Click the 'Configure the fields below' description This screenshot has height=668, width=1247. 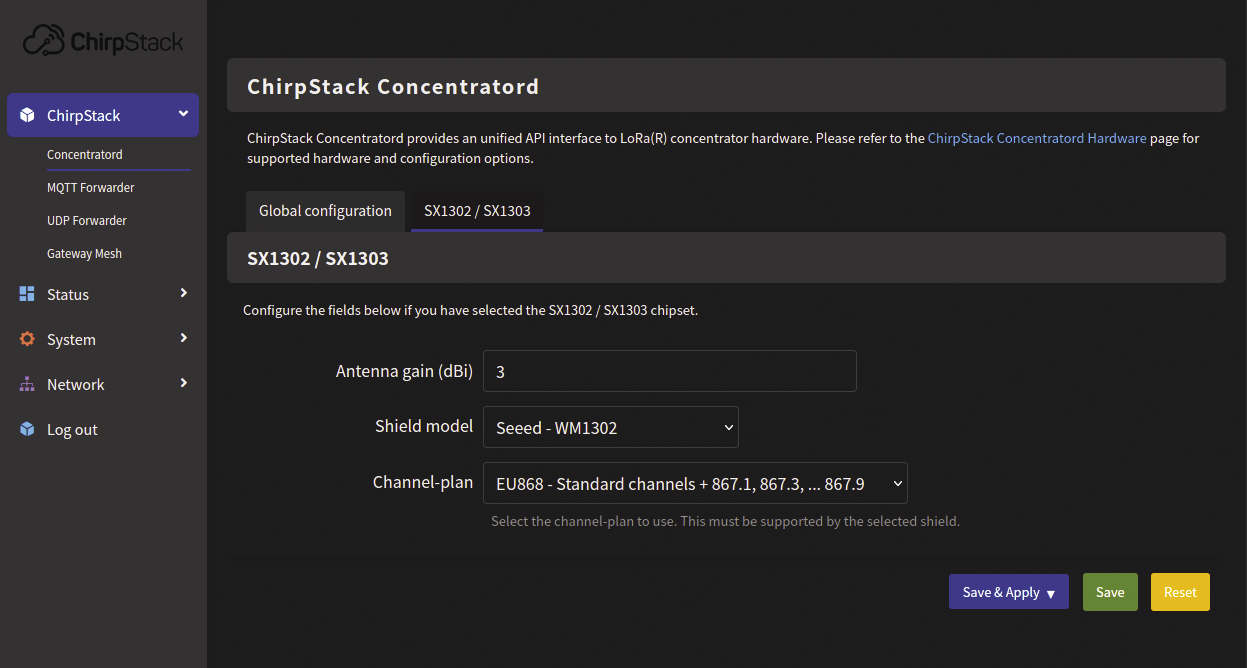(x=470, y=310)
